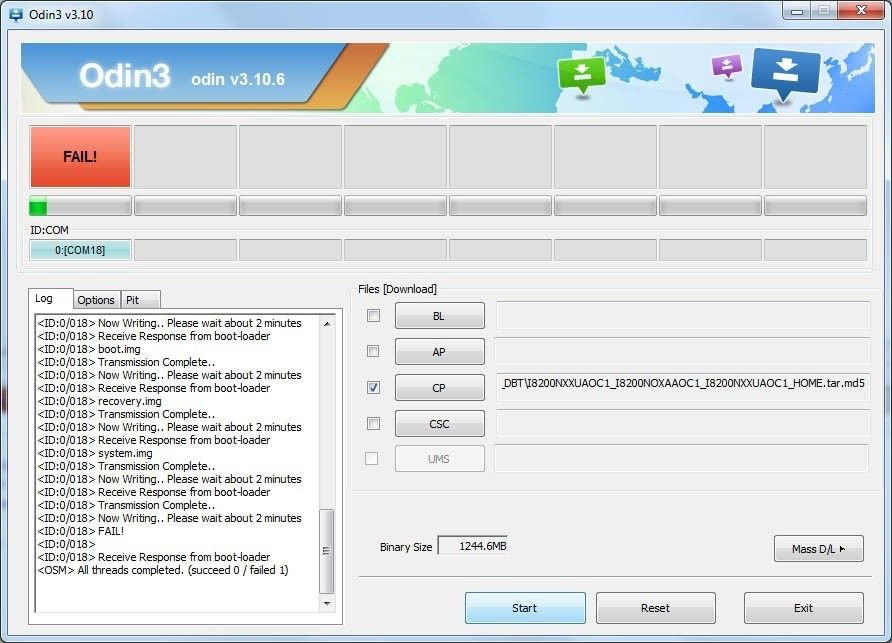Click the red FAIL! status box

(80, 156)
